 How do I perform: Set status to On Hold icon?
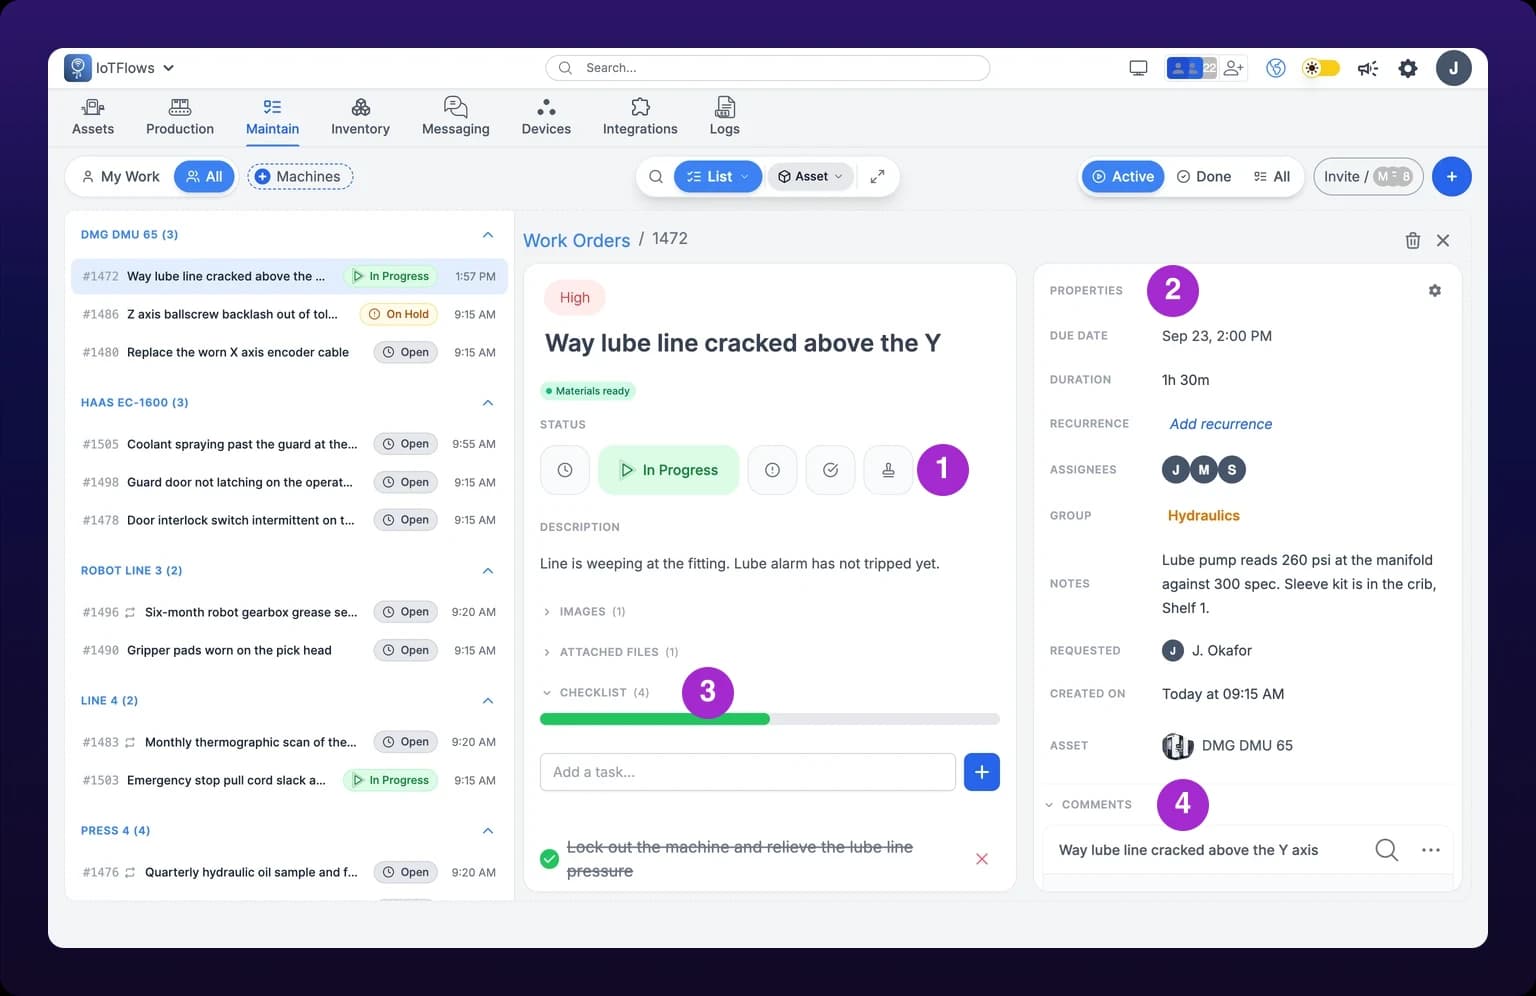(772, 470)
